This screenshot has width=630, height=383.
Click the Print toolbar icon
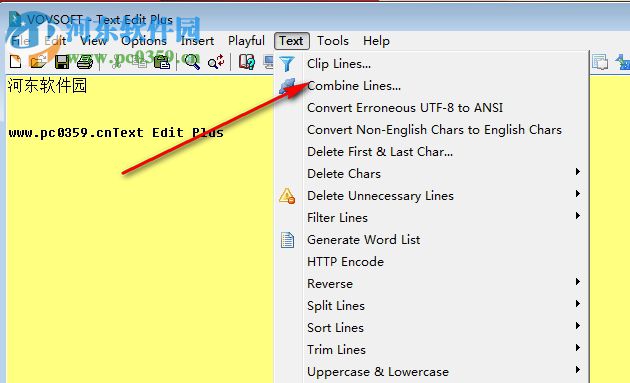[x=85, y=62]
